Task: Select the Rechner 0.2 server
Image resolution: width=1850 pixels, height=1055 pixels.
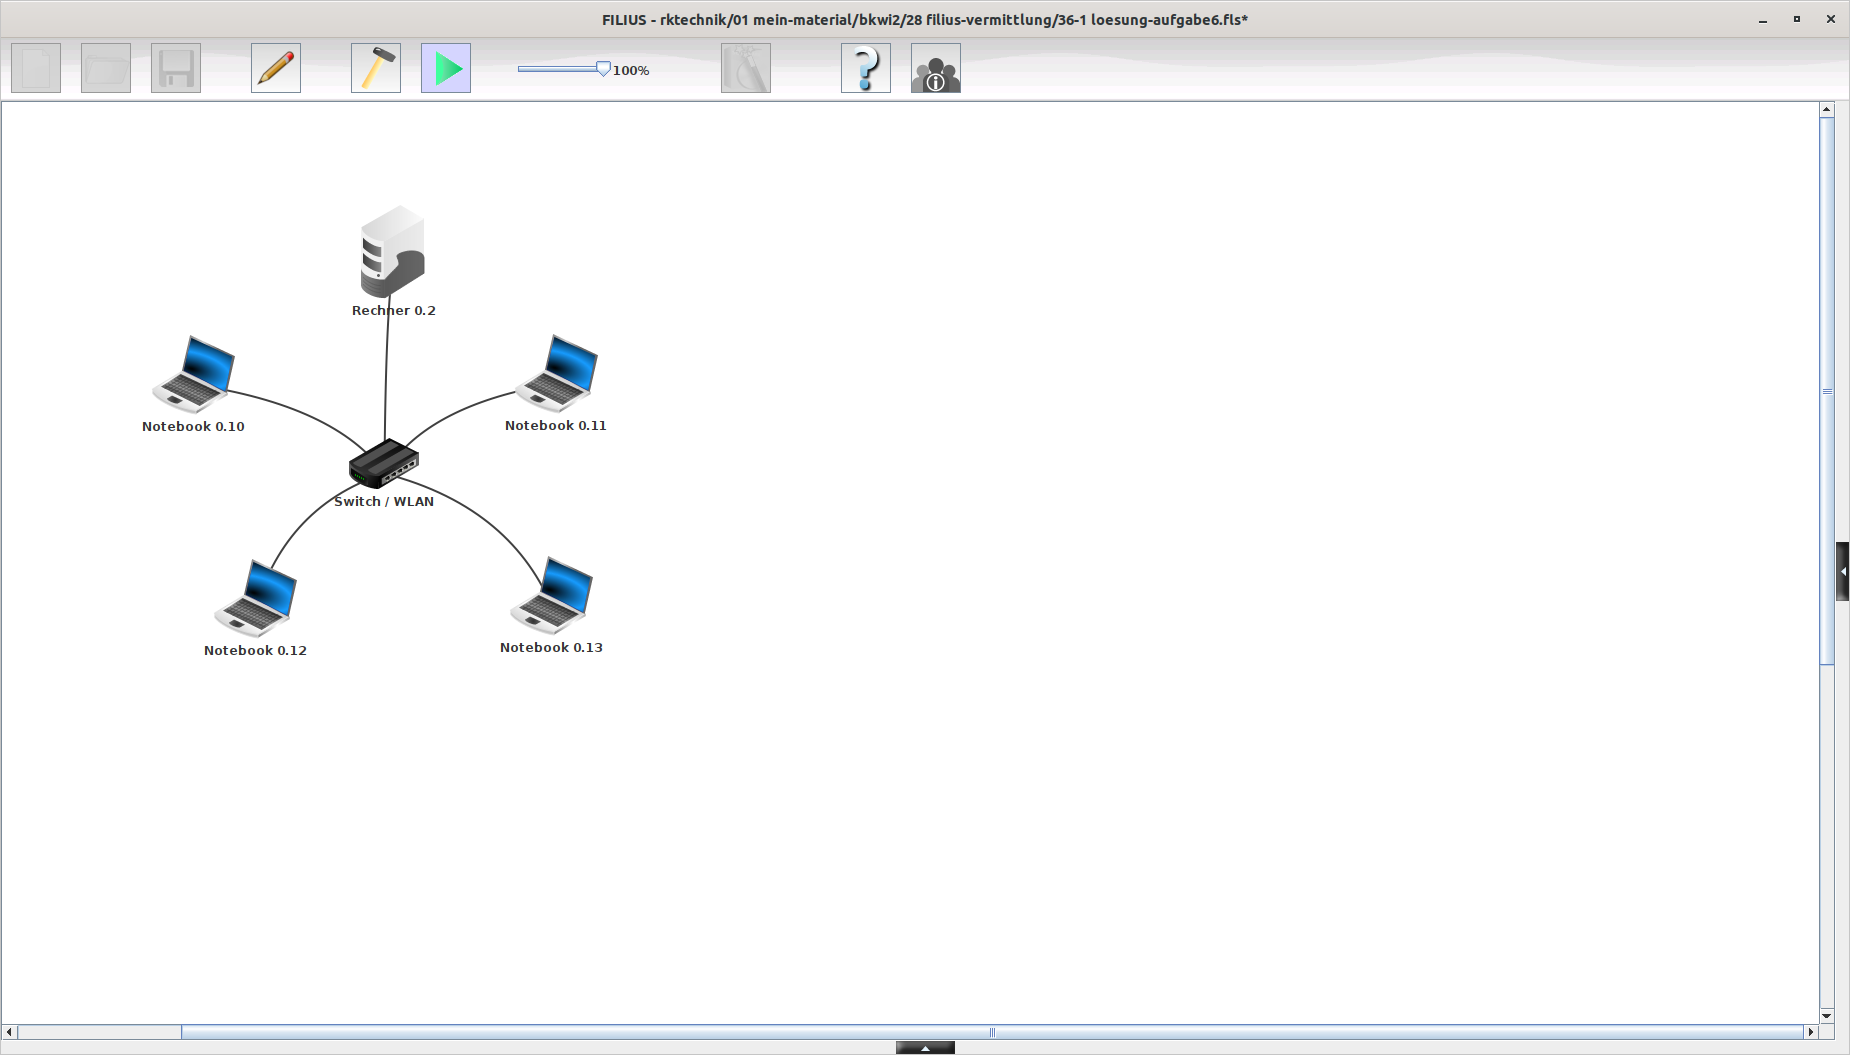Action: pyautogui.click(x=392, y=252)
